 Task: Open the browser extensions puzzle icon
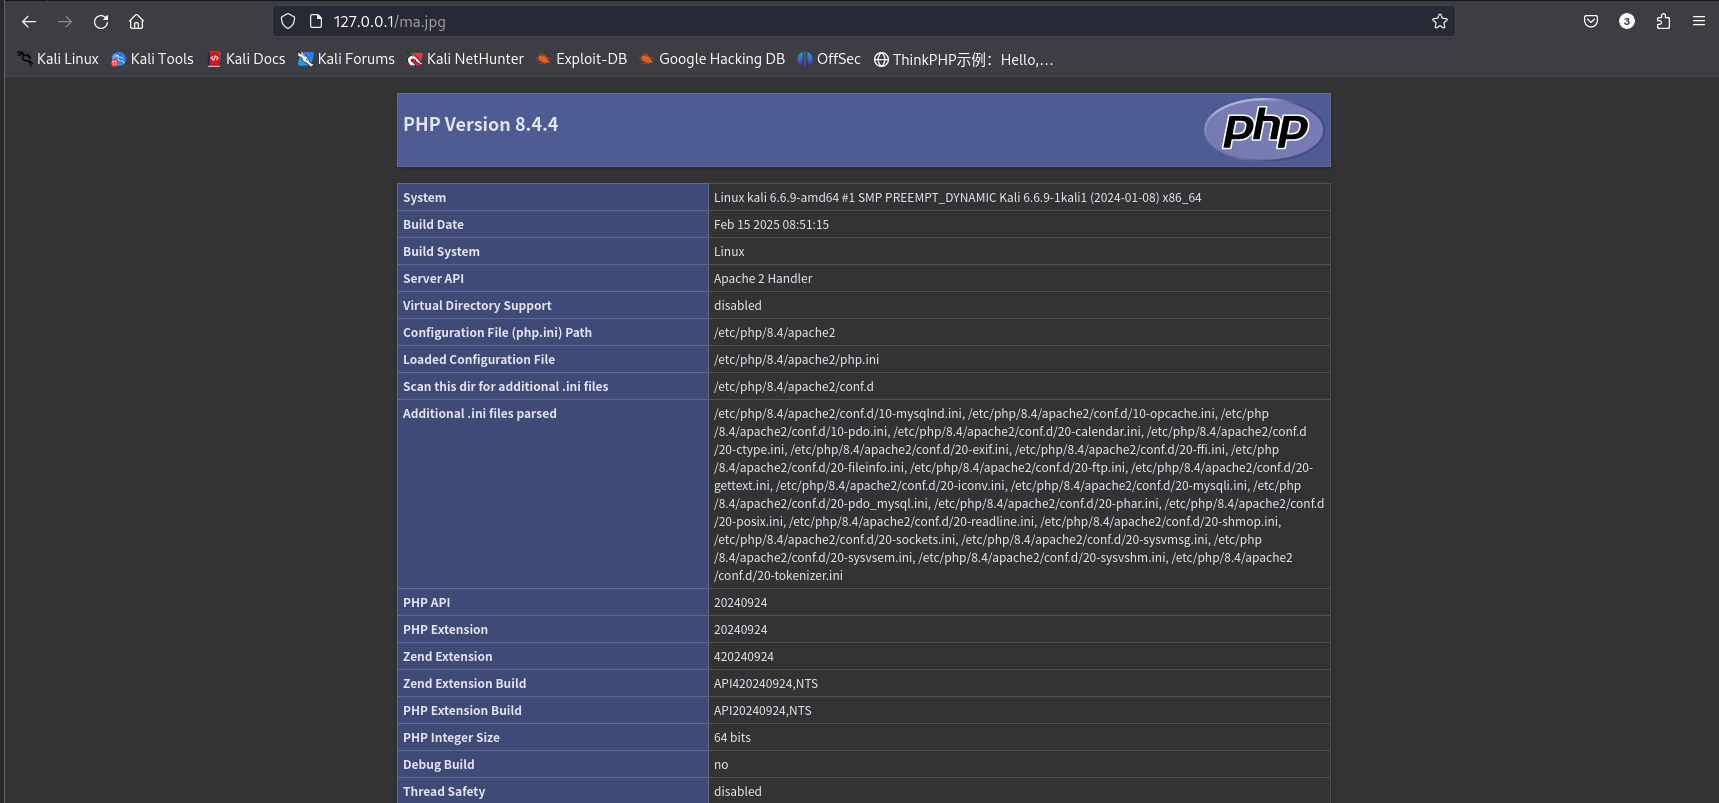point(1663,21)
